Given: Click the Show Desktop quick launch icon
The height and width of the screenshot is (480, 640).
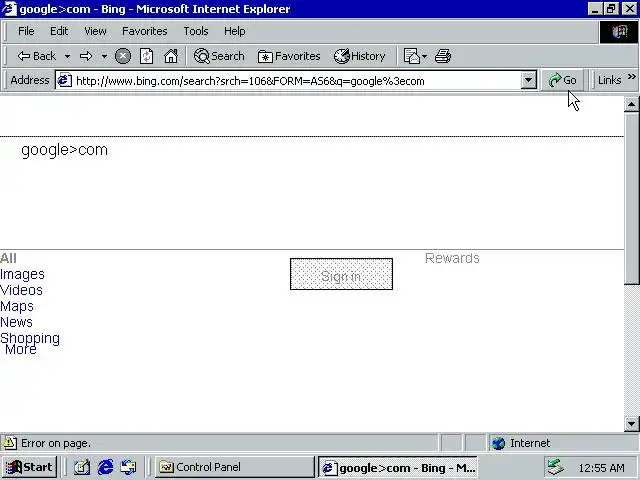Looking at the screenshot, I should click(x=82, y=467).
